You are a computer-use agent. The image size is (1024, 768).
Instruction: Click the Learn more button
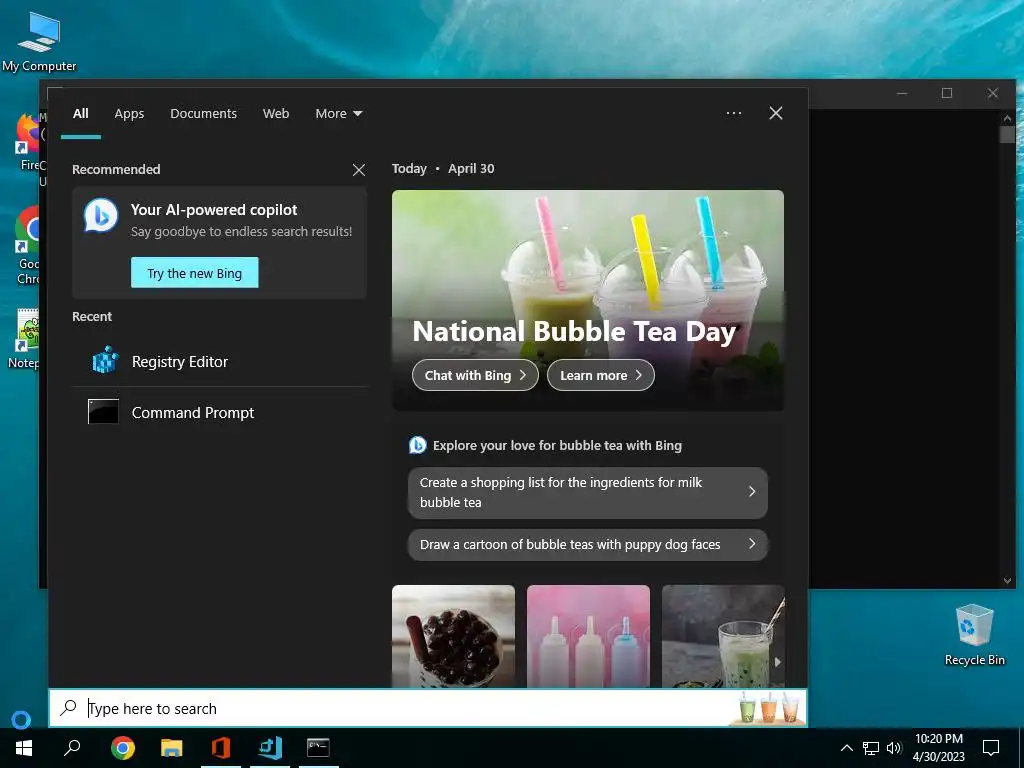pos(600,375)
